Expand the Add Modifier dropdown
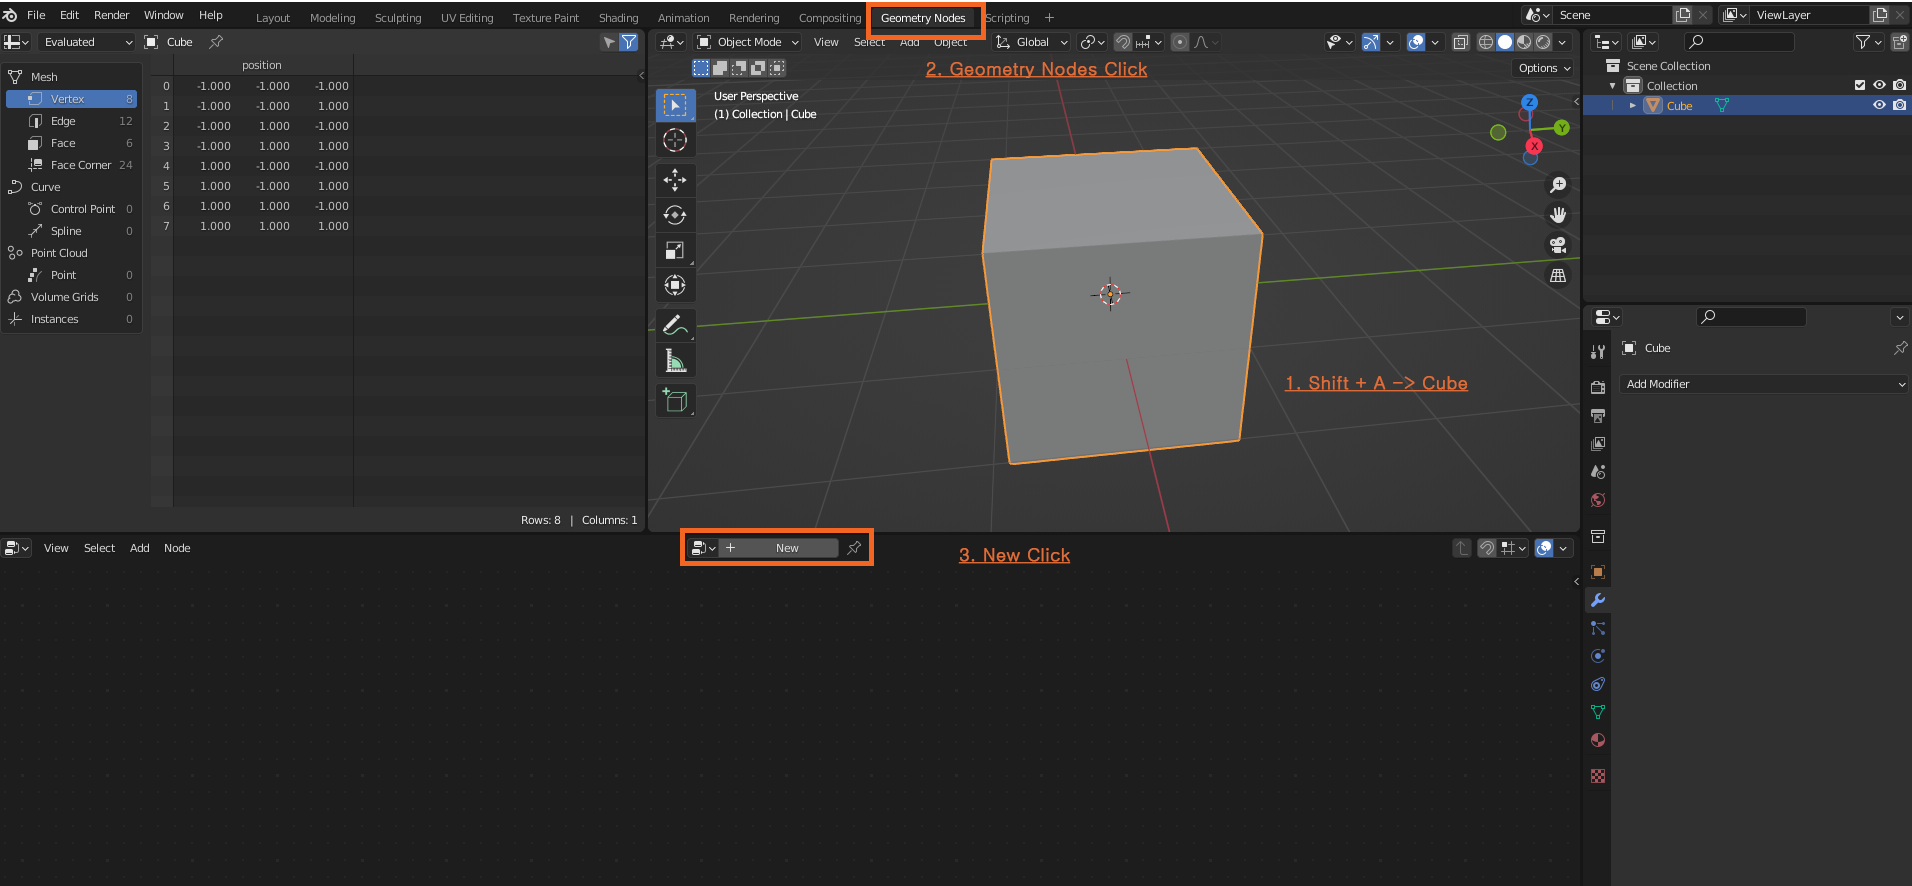The width and height of the screenshot is (1912, 886). pyautogui.click(x=1765, y=384)
